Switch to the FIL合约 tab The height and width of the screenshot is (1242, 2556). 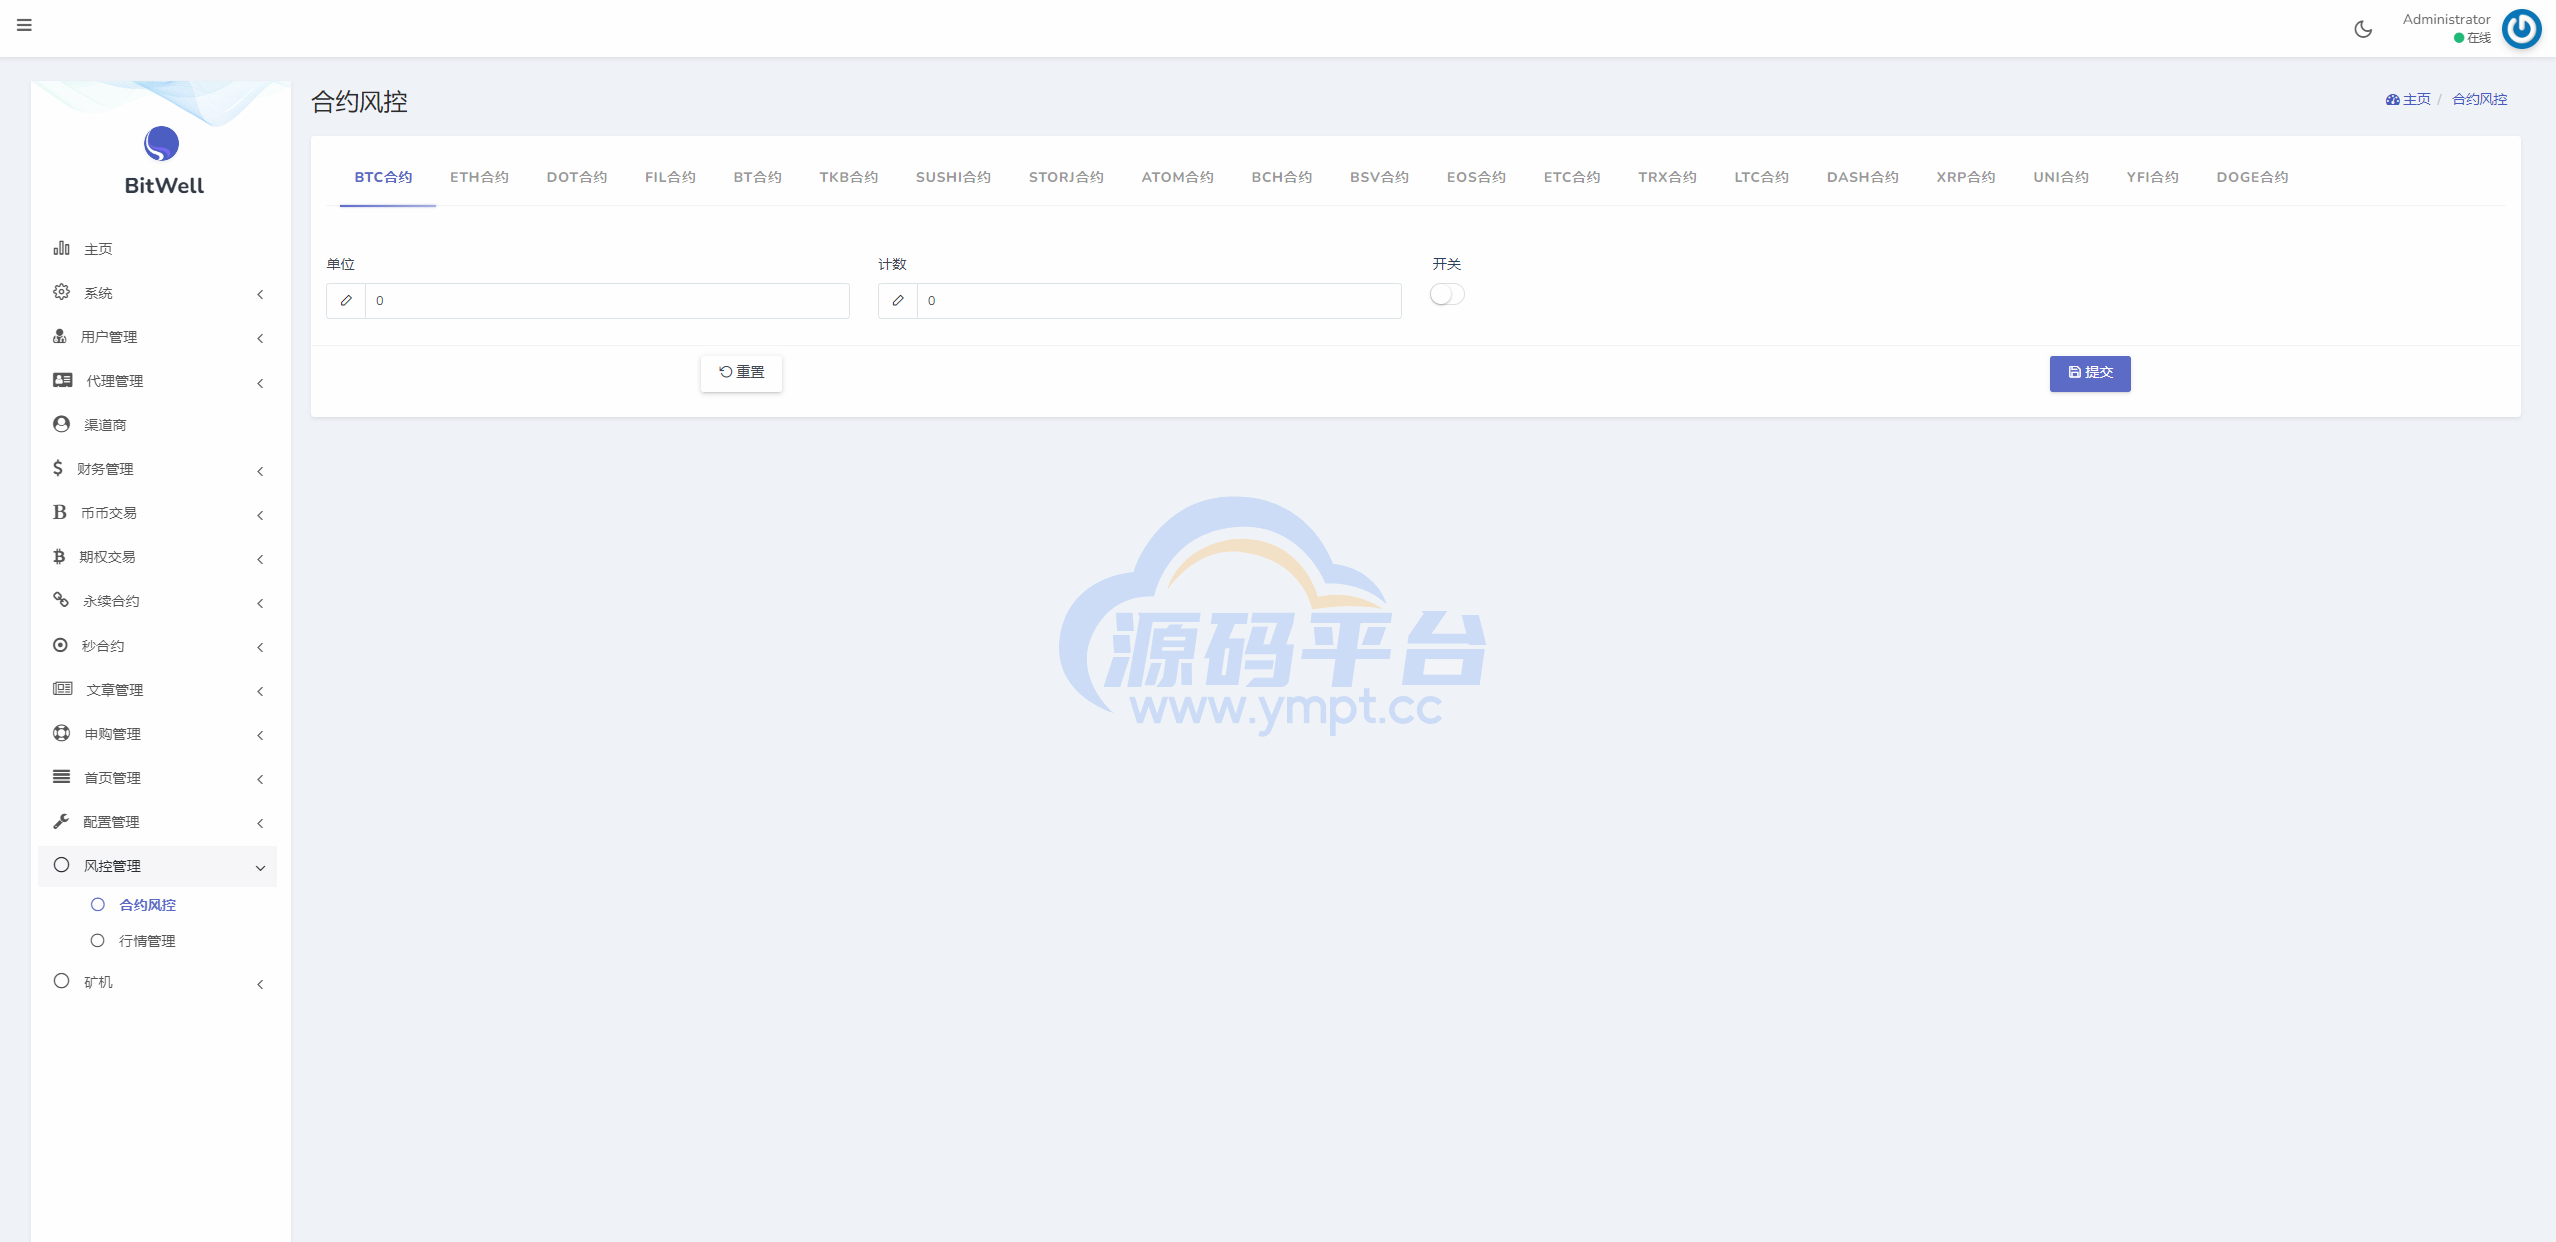pos(670,177)
